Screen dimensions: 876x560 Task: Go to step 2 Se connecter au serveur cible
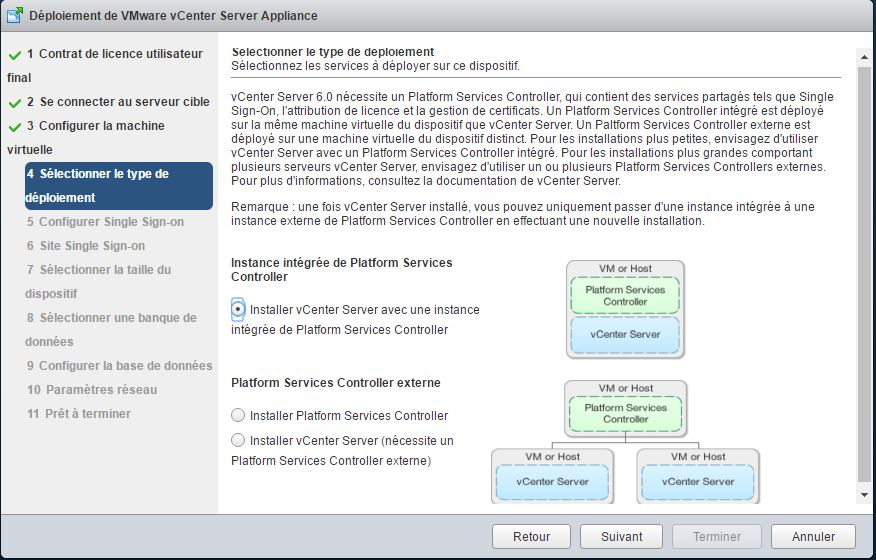tap(118, 102)
